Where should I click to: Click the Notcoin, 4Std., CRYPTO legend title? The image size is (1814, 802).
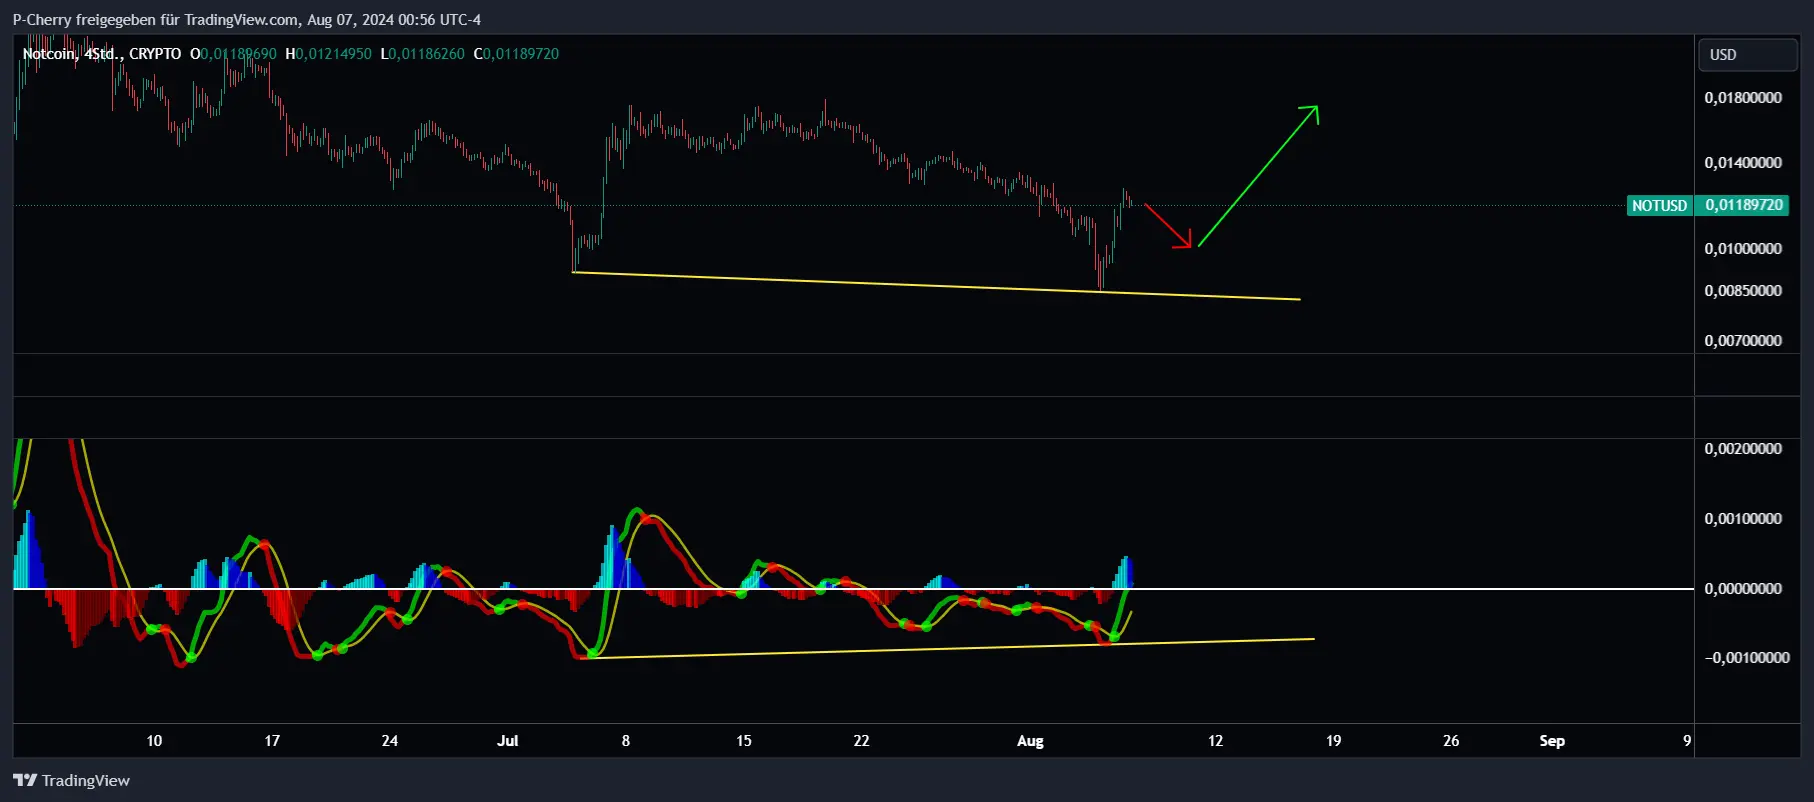click(x=102, y=54)
